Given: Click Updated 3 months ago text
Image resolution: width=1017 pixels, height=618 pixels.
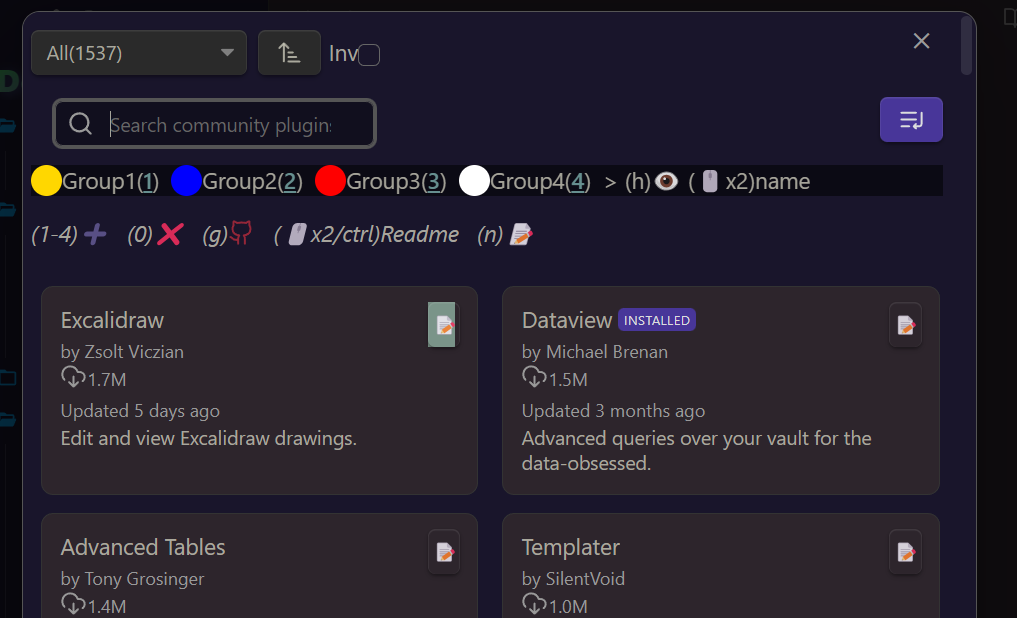Looking at the screenshot, I should coord(613,411).
